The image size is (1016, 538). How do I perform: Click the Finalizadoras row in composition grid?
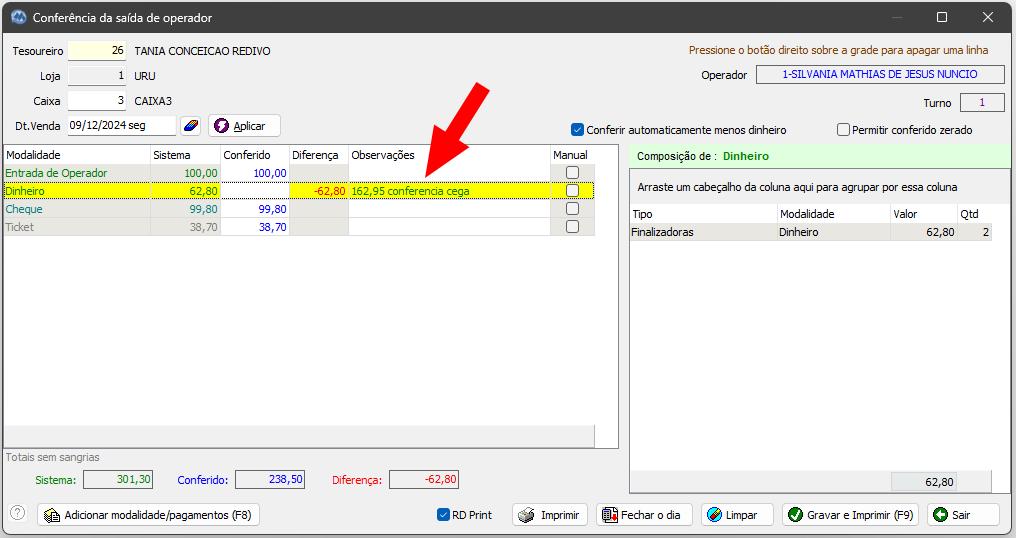[811, 232]
